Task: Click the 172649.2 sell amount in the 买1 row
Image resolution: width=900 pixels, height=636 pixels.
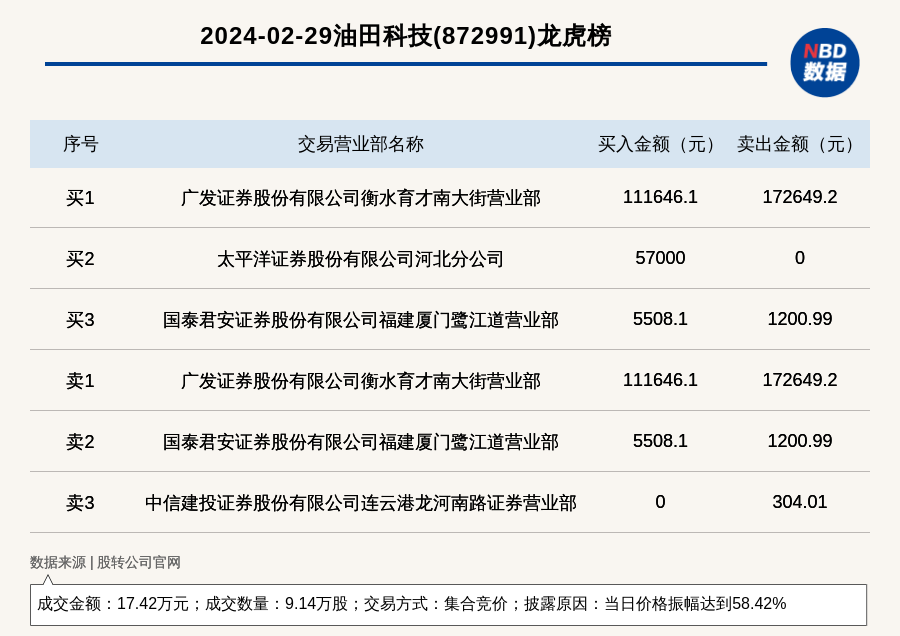Action: coord(799,197)
